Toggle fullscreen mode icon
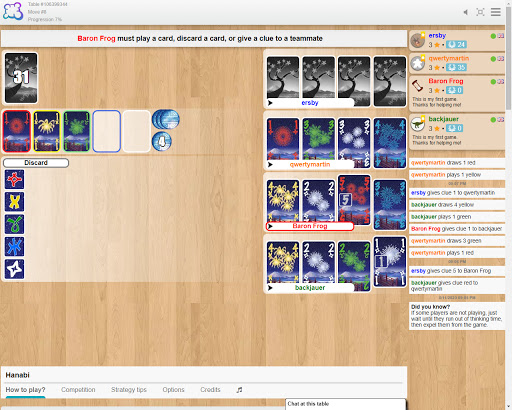The image size is (512, 410). 480,12
